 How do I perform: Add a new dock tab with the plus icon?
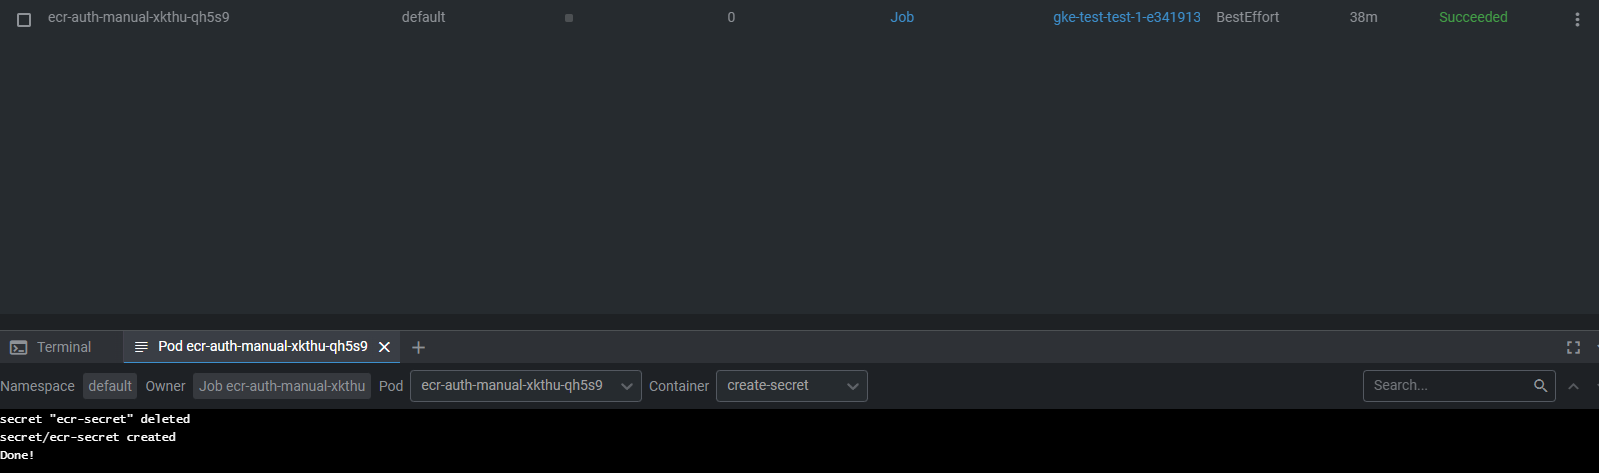click(418, 347)
